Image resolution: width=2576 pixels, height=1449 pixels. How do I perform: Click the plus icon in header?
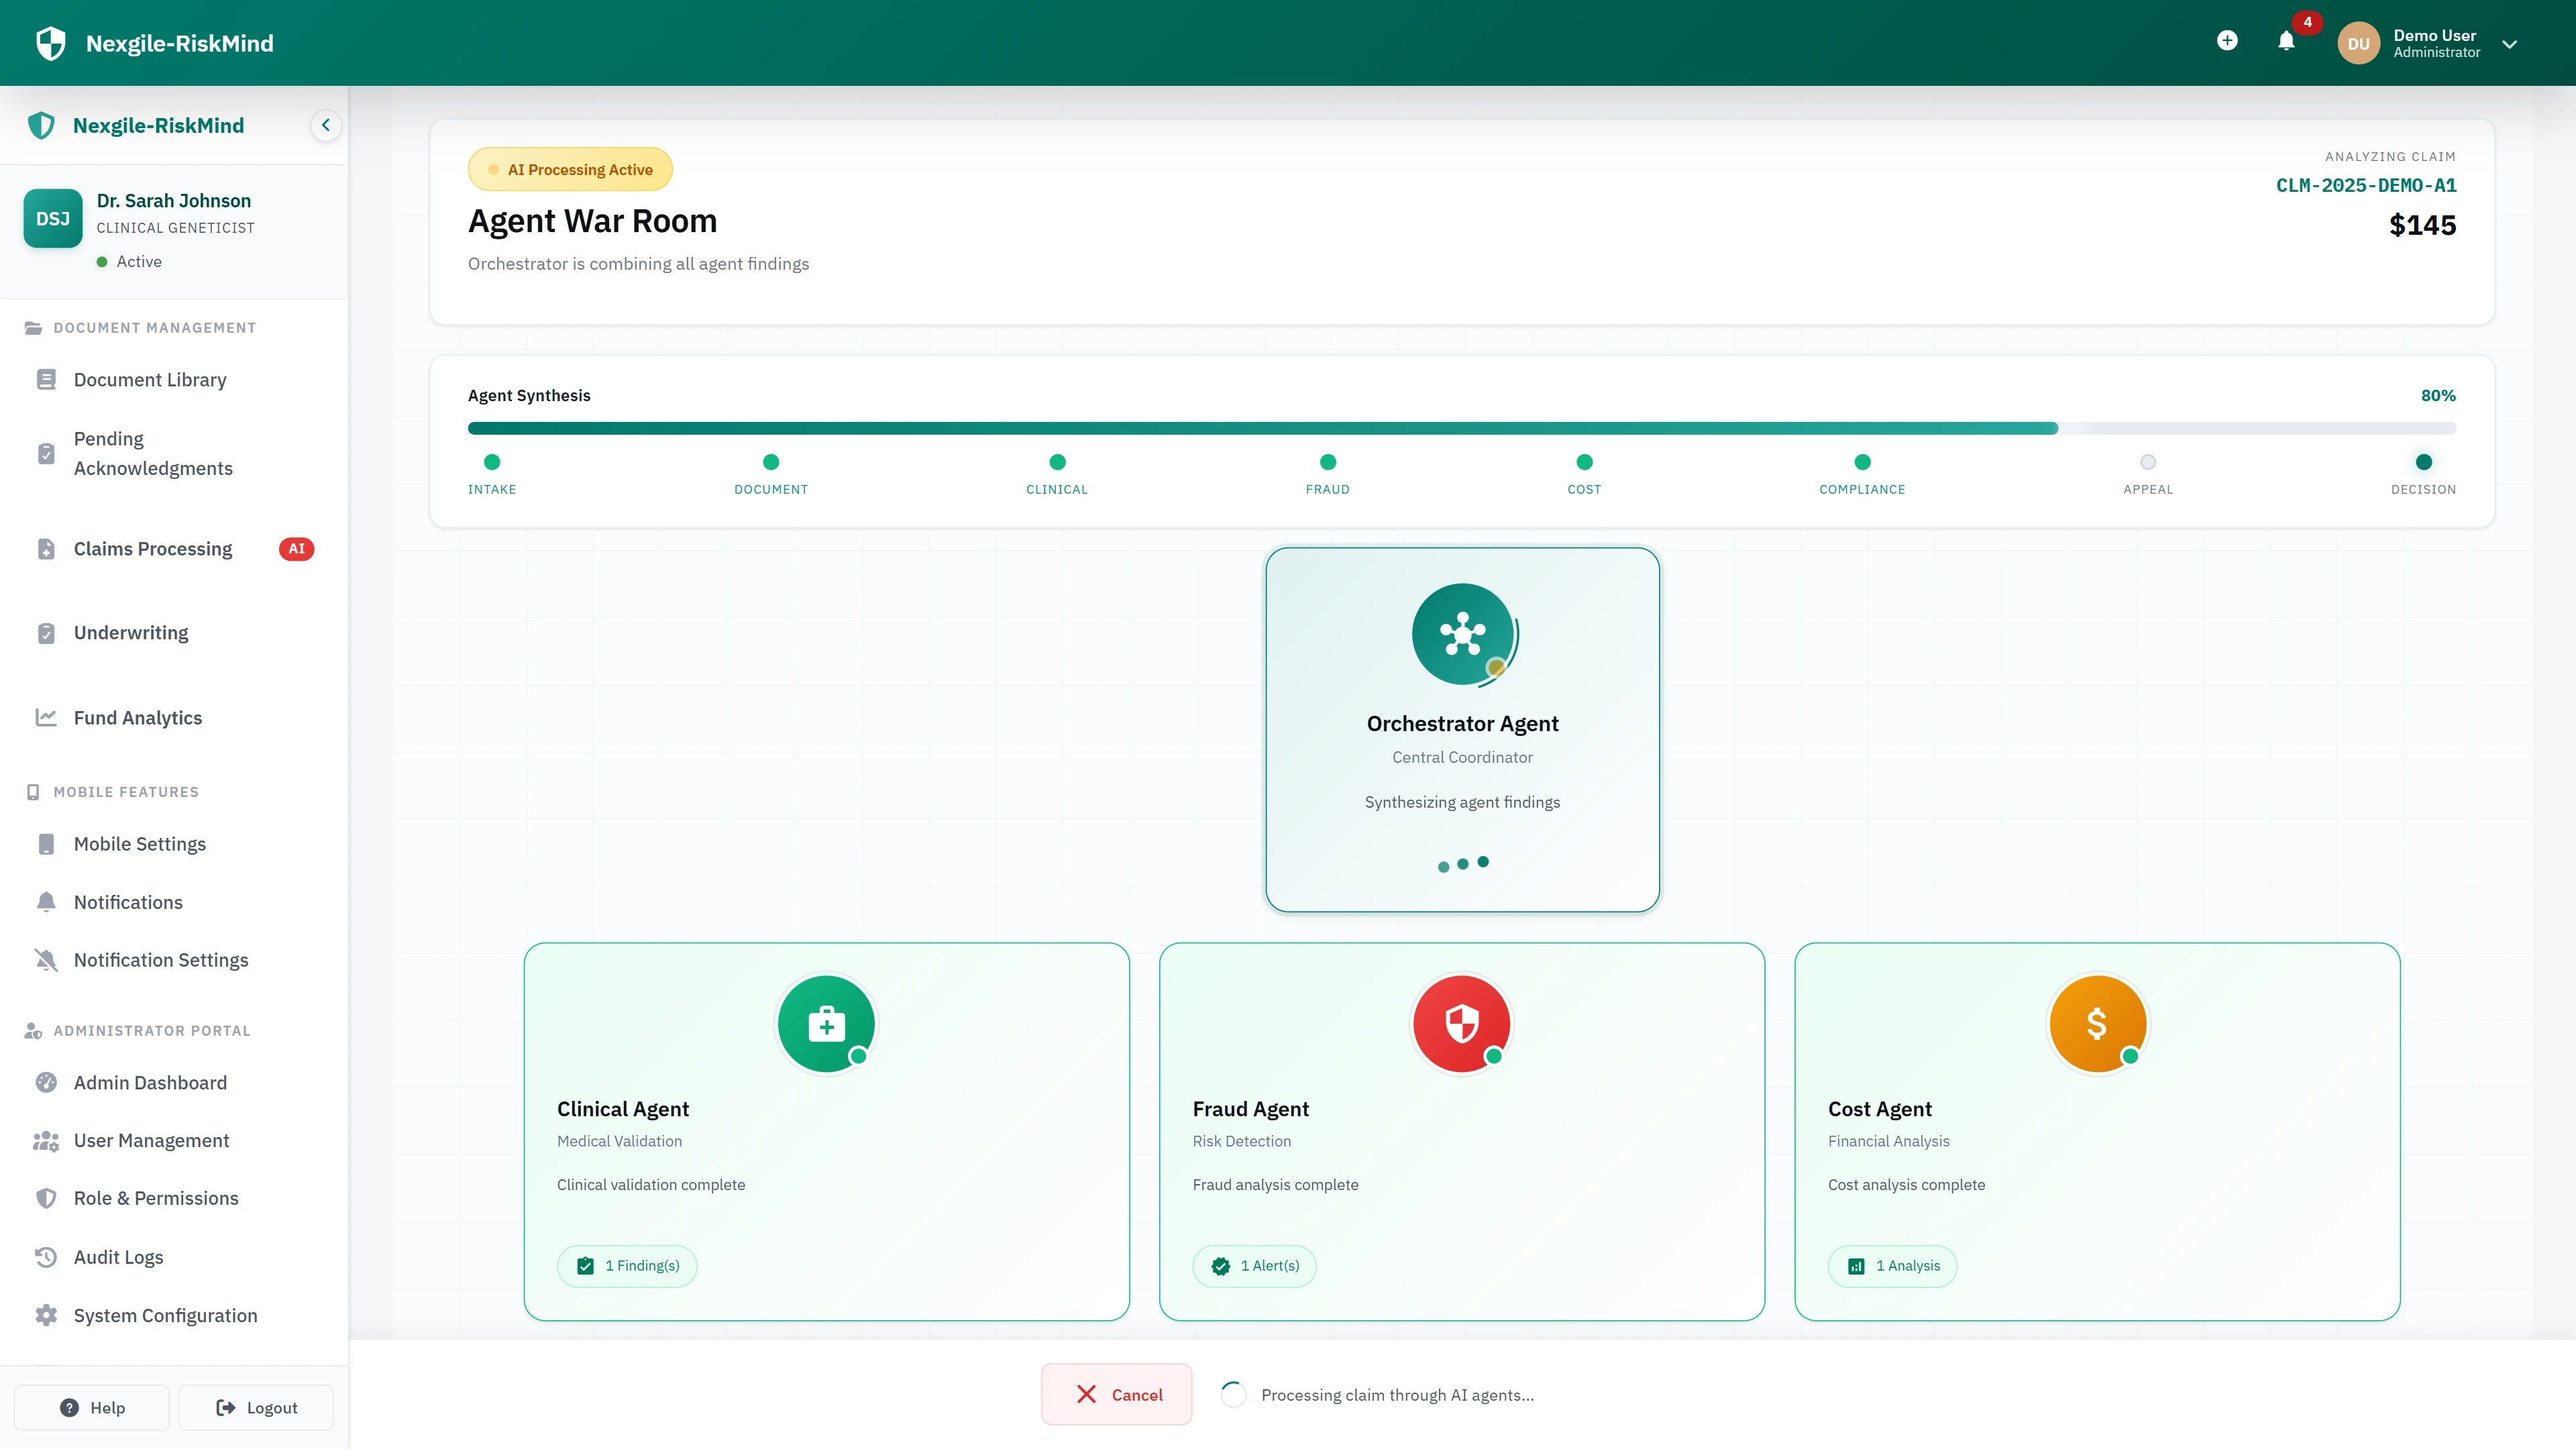tap(2227, 41)
